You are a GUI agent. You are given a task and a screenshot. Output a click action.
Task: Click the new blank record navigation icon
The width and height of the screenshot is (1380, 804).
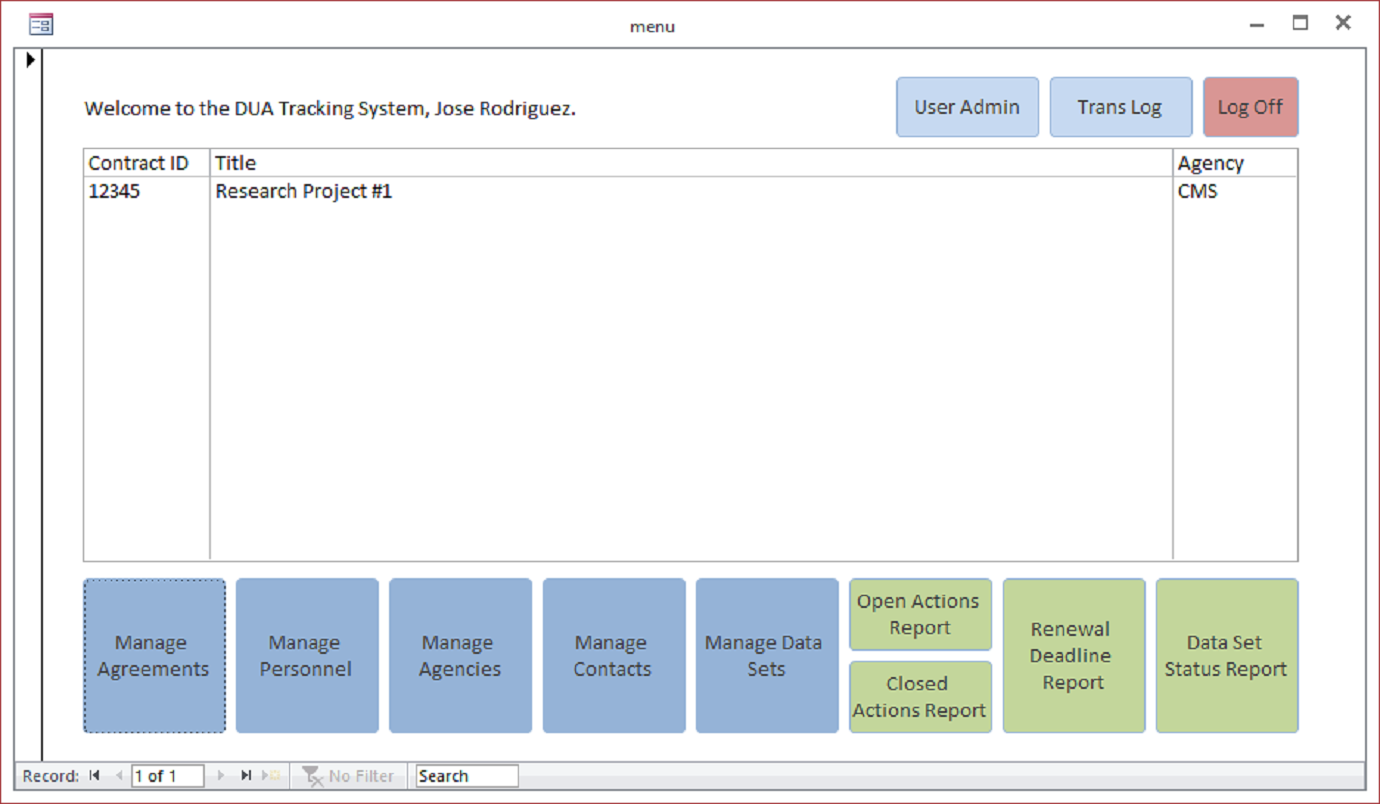coord(271,776)
